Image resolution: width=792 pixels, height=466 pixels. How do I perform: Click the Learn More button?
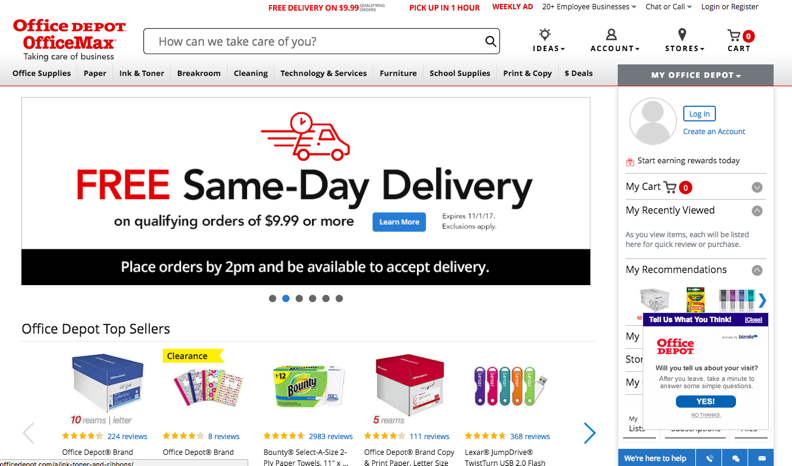[x=399, y=222]
